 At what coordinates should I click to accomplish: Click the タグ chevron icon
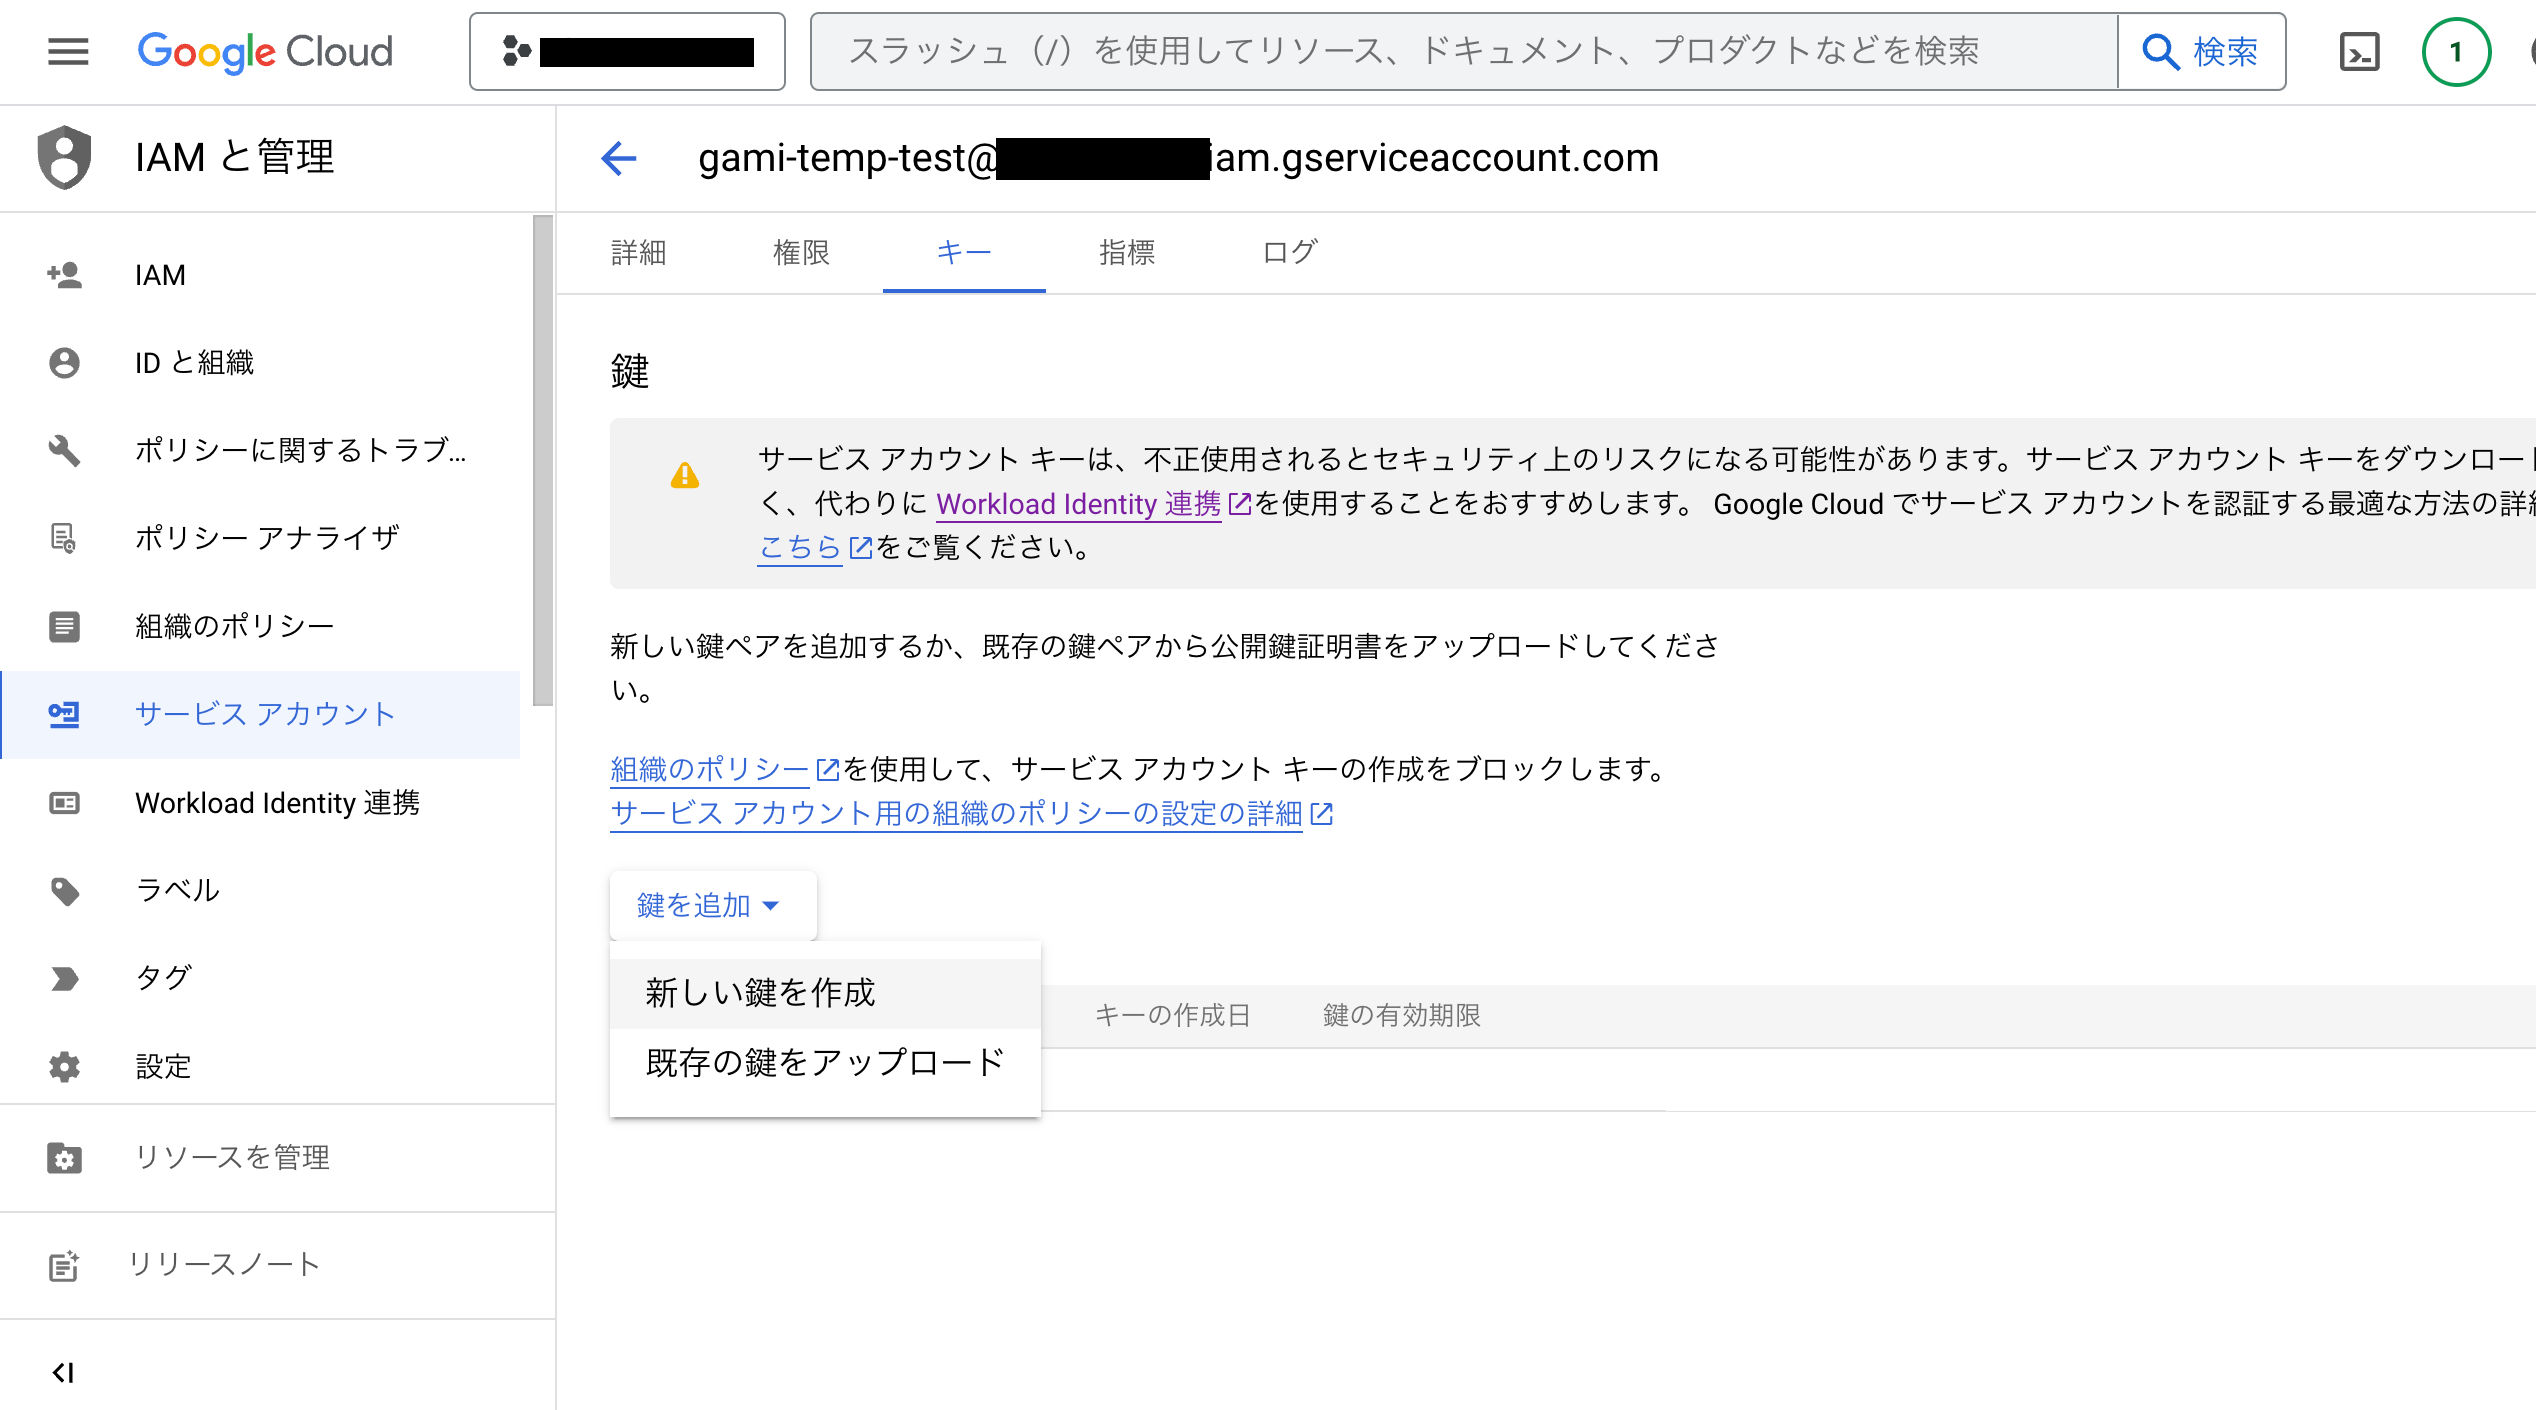(64, 978)
